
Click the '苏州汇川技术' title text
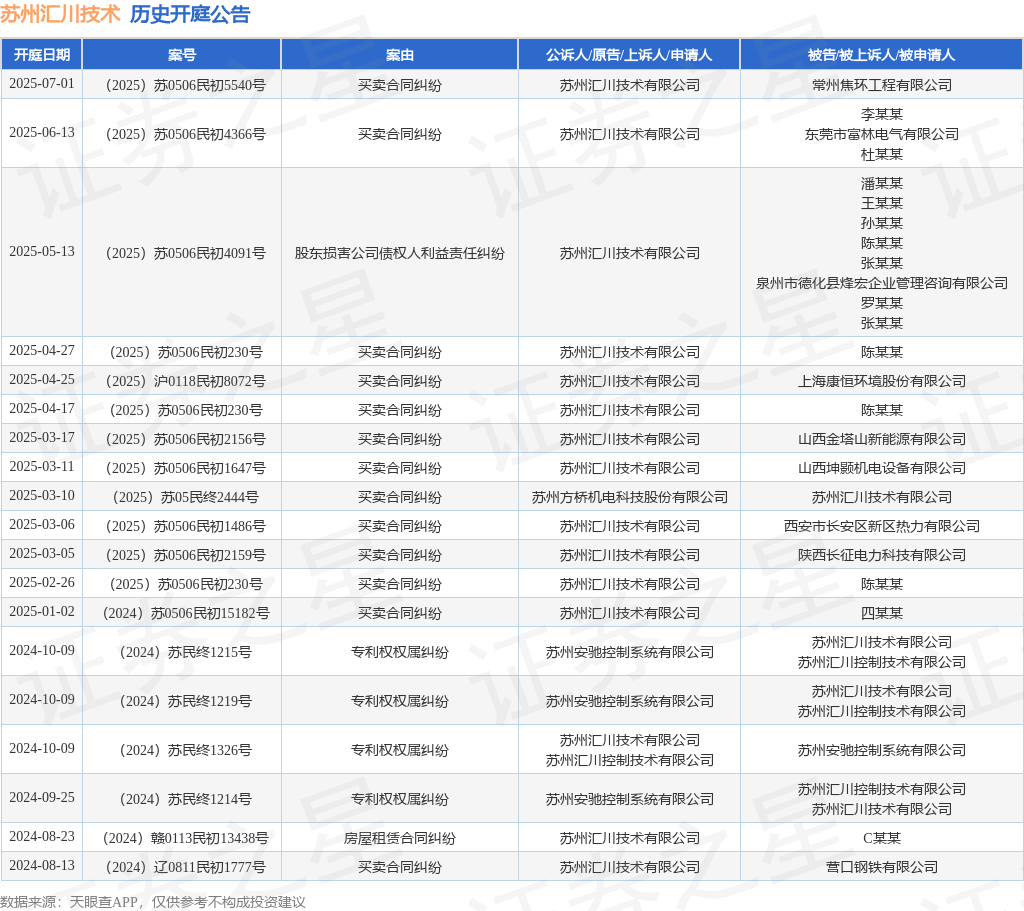(60, 14)
